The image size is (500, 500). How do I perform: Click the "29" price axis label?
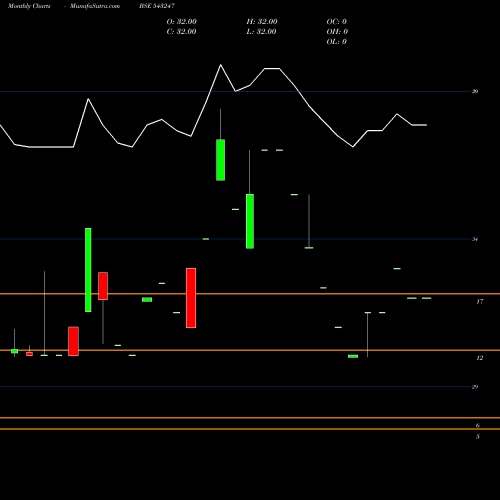click(475, 387)
